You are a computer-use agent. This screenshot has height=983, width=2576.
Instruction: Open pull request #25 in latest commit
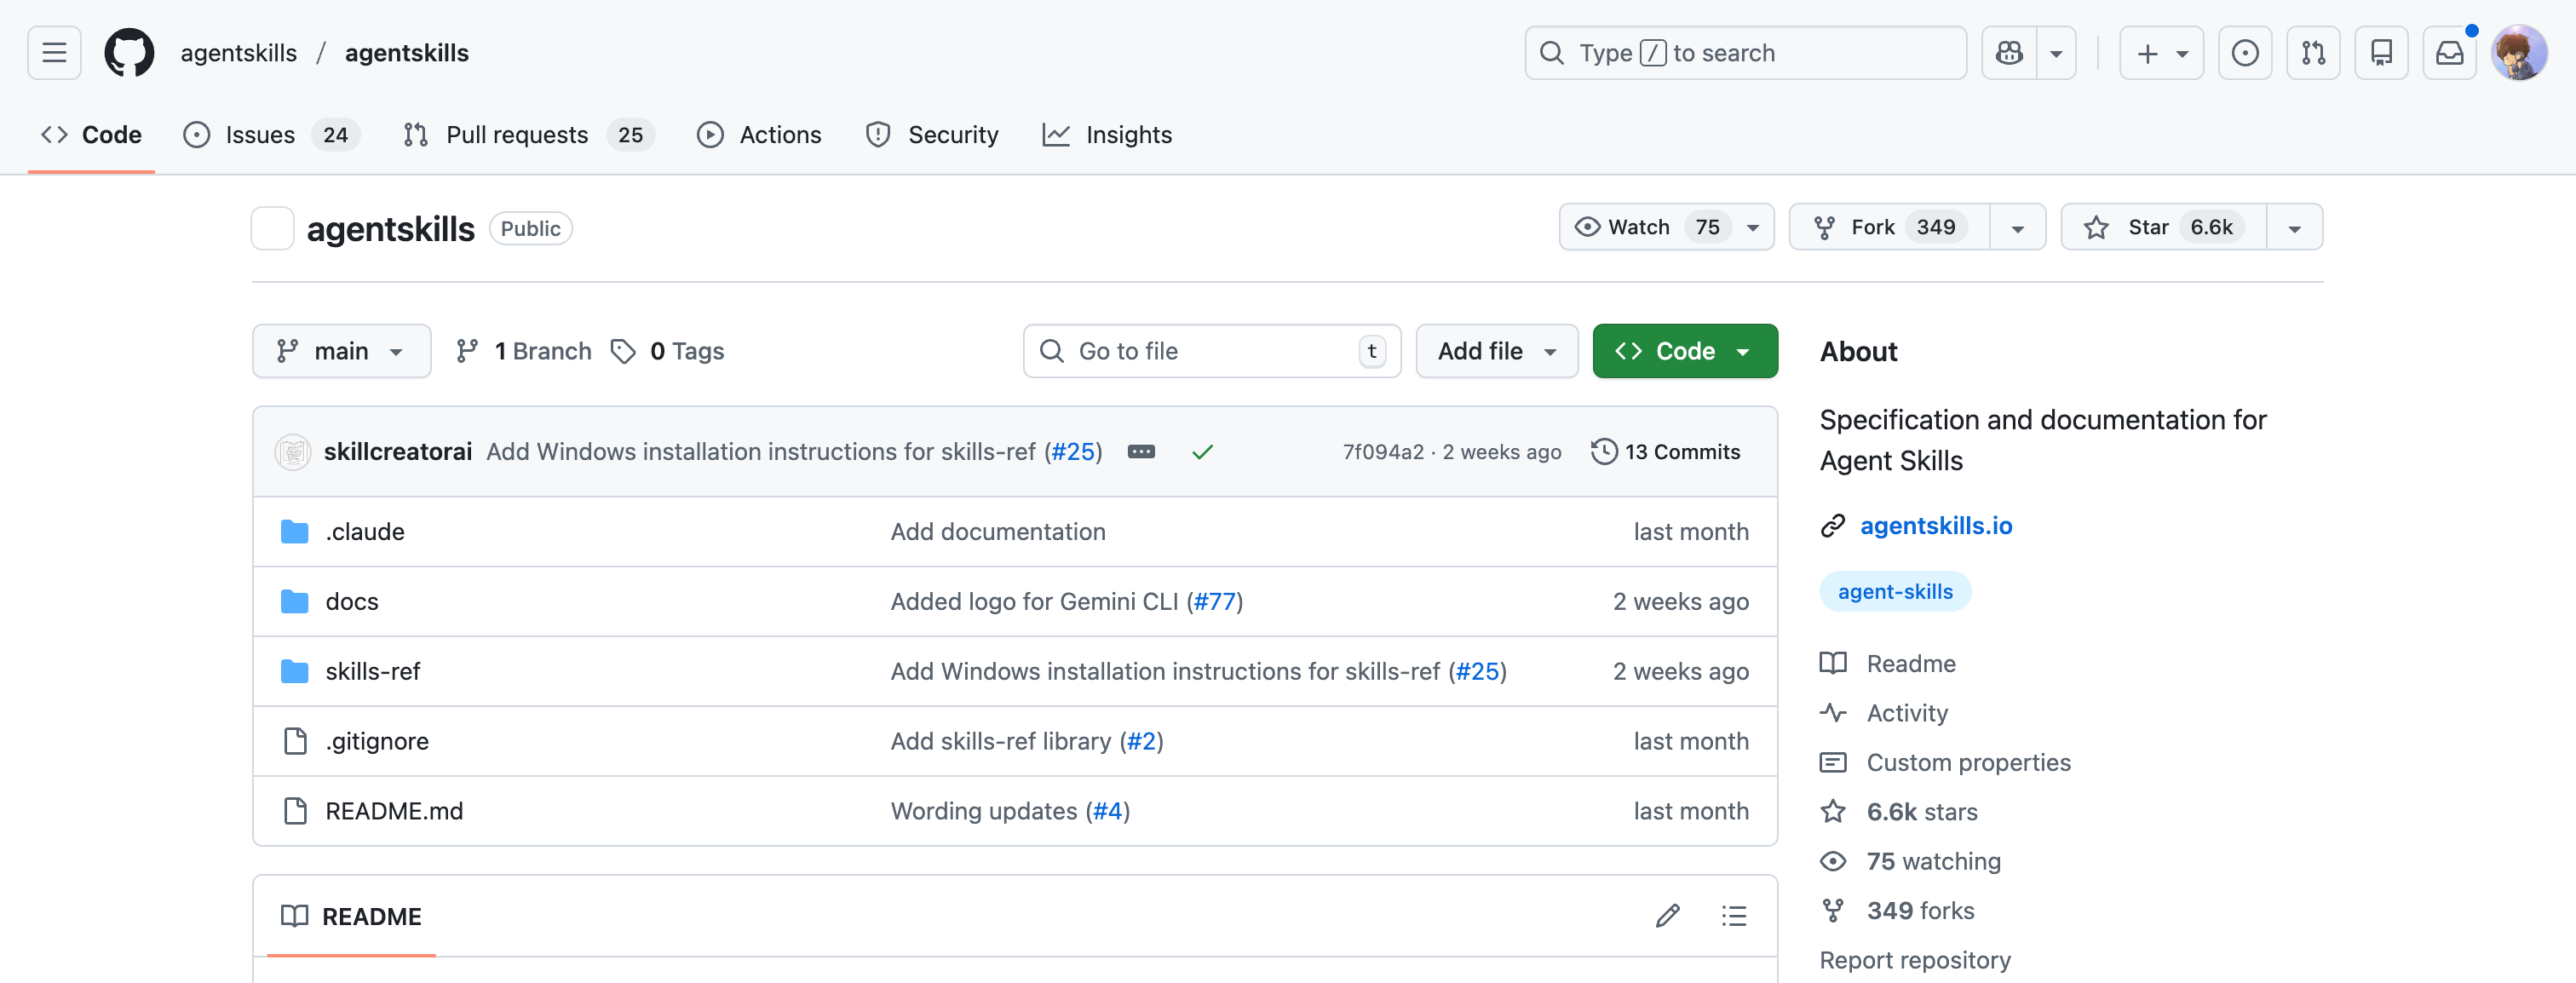click(1073, 451)
